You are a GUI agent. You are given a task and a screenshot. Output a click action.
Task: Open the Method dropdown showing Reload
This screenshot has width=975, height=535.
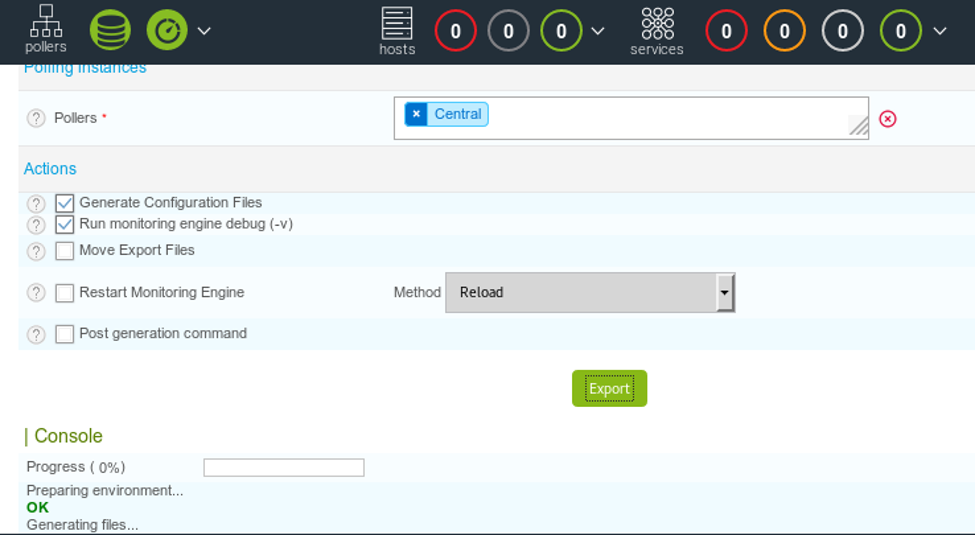[x=589, y=293]
